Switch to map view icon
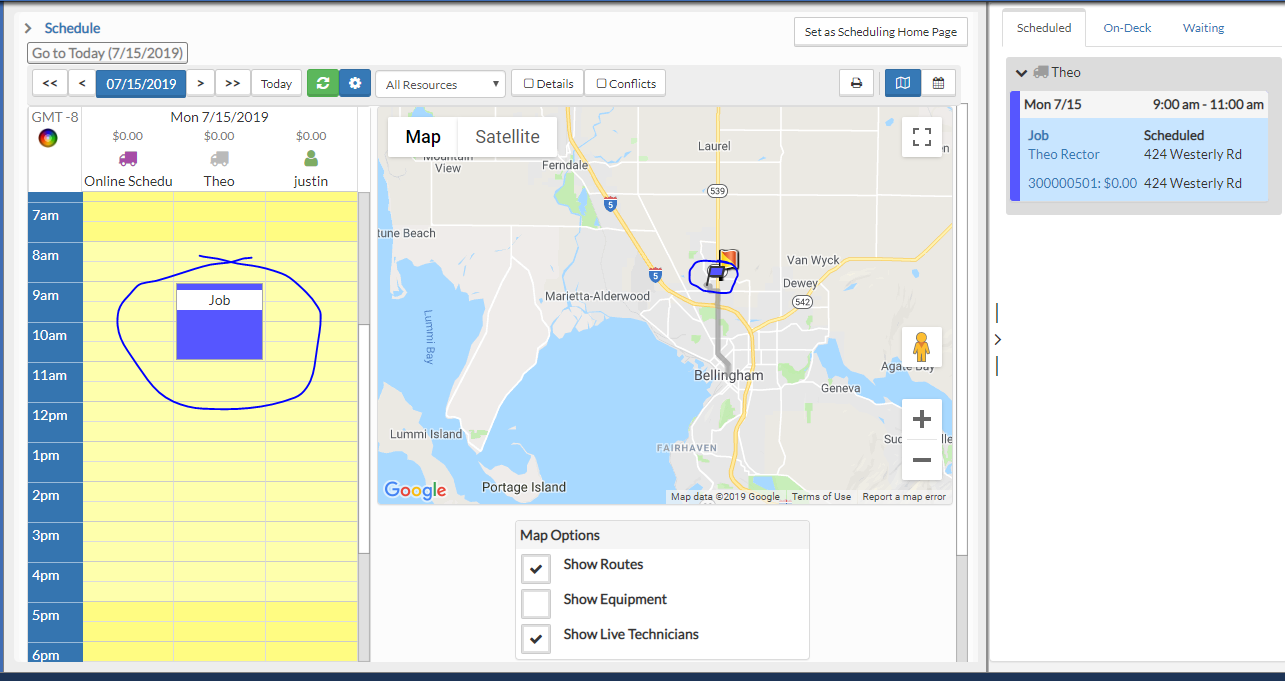The height and width of the screenshot is (681, 1285). [903, 84]
